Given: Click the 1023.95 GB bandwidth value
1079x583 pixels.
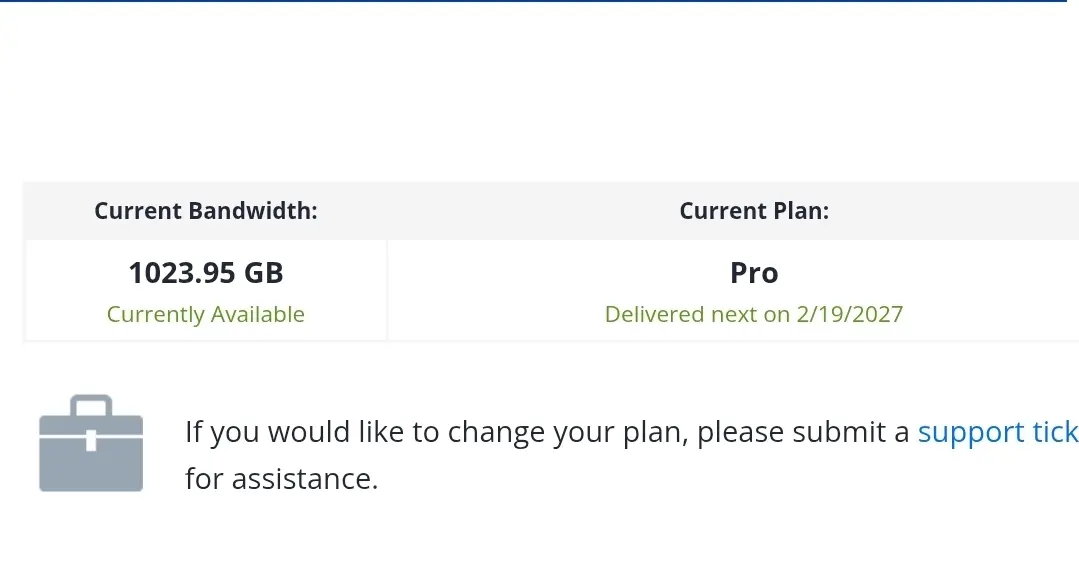Looking at the screenshot, I should 206,273.
